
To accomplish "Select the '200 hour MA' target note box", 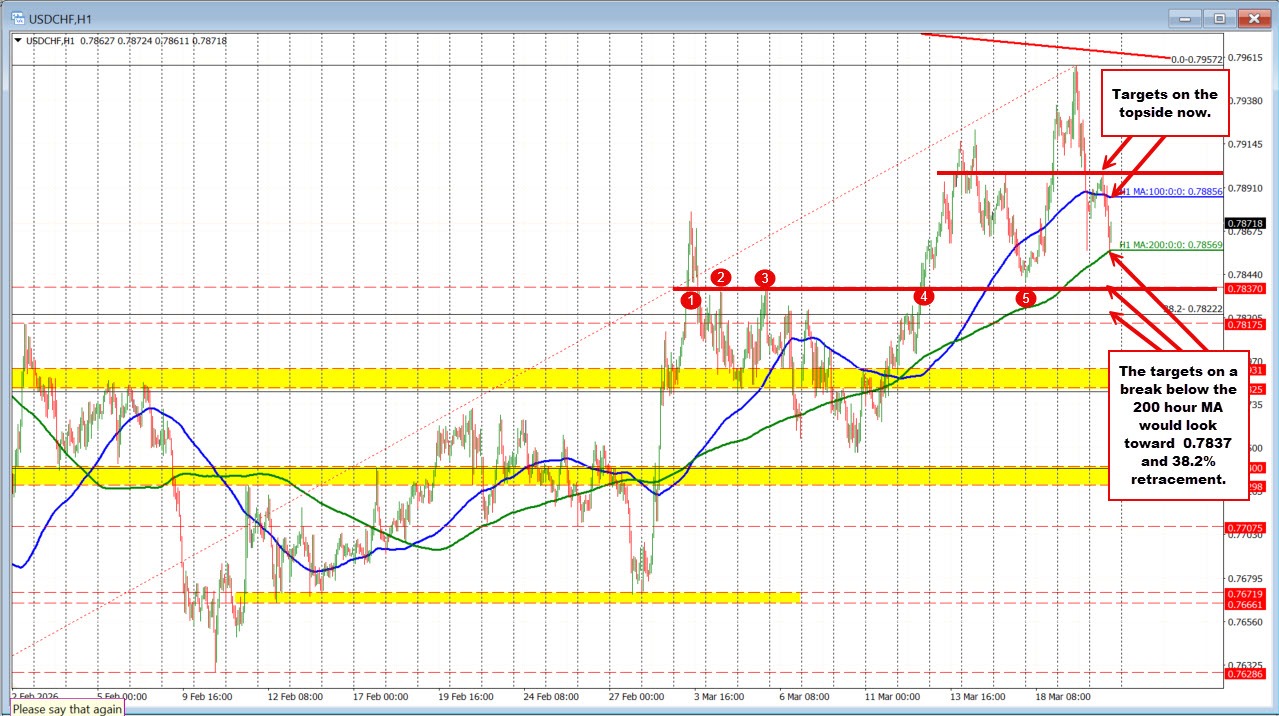I will click(x=1177, y=425).
